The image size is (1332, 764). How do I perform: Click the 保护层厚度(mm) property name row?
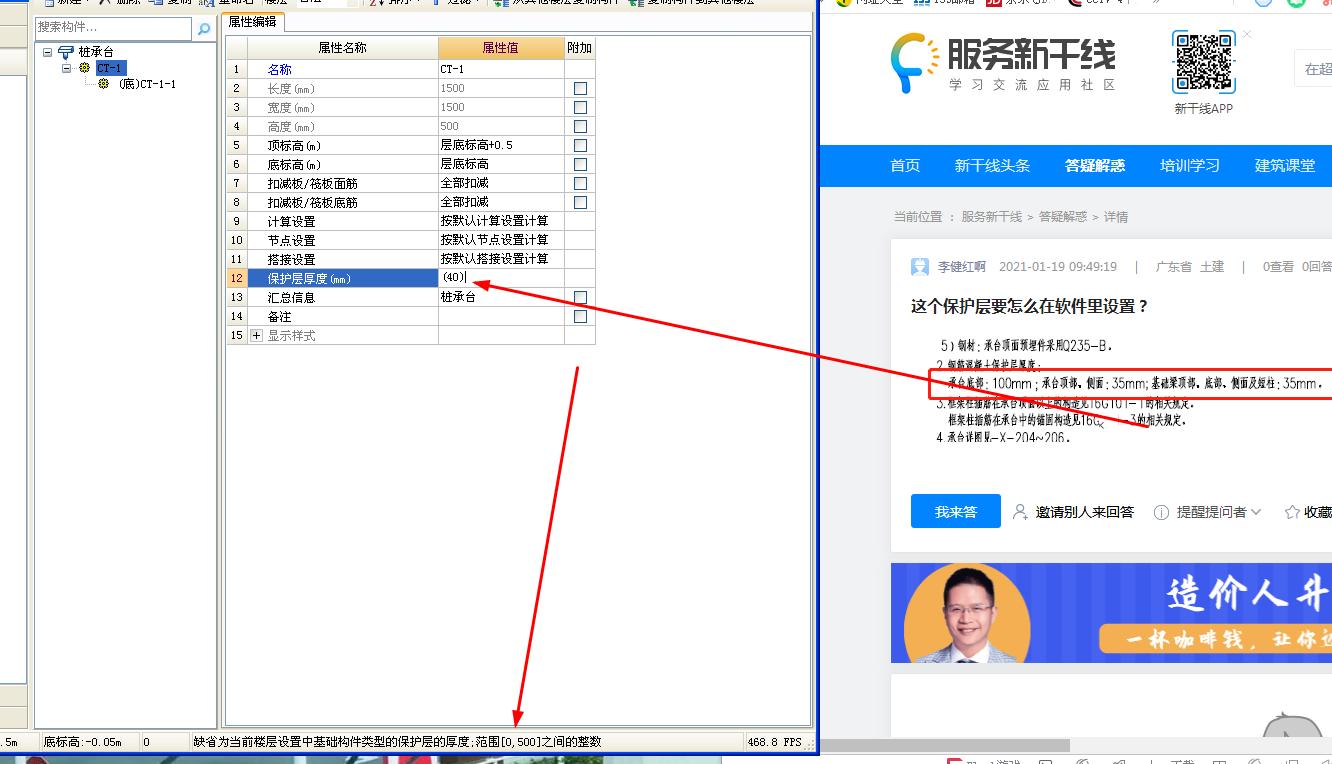[343, 278]
